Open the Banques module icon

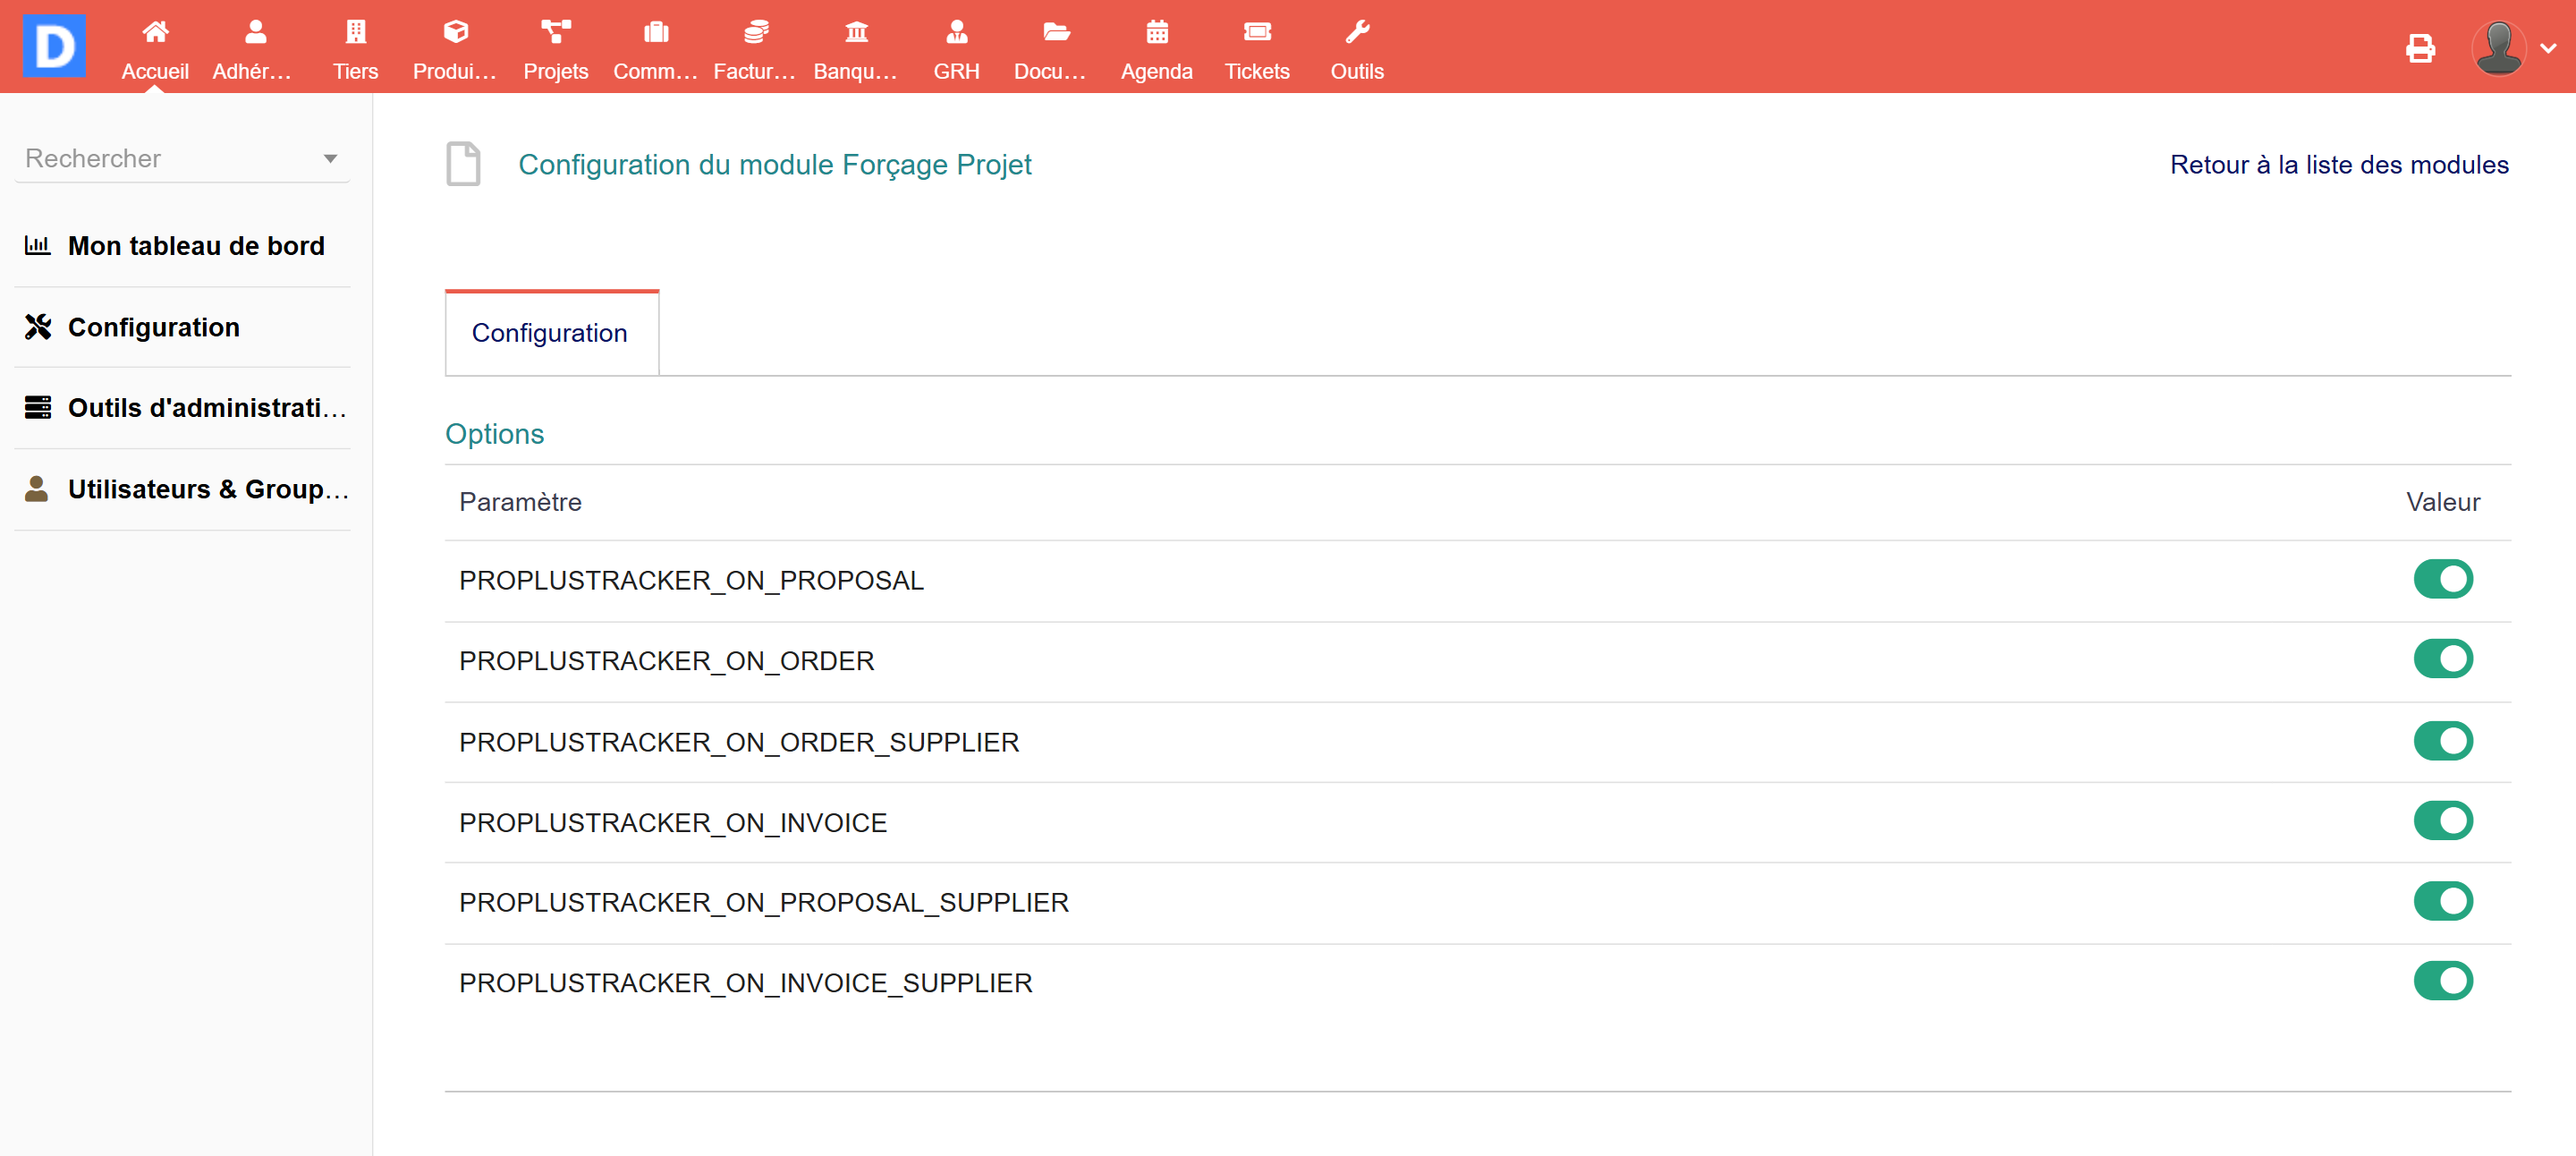(855, 33)
